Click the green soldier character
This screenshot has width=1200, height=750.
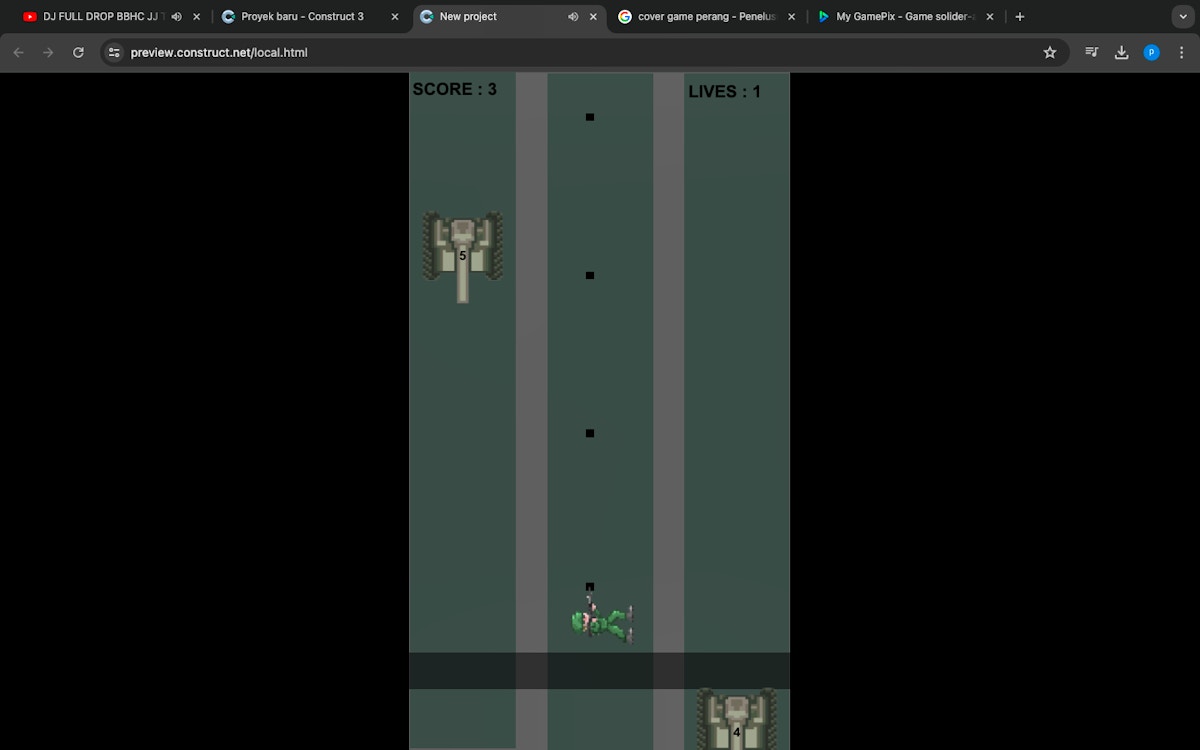point(602,622)
